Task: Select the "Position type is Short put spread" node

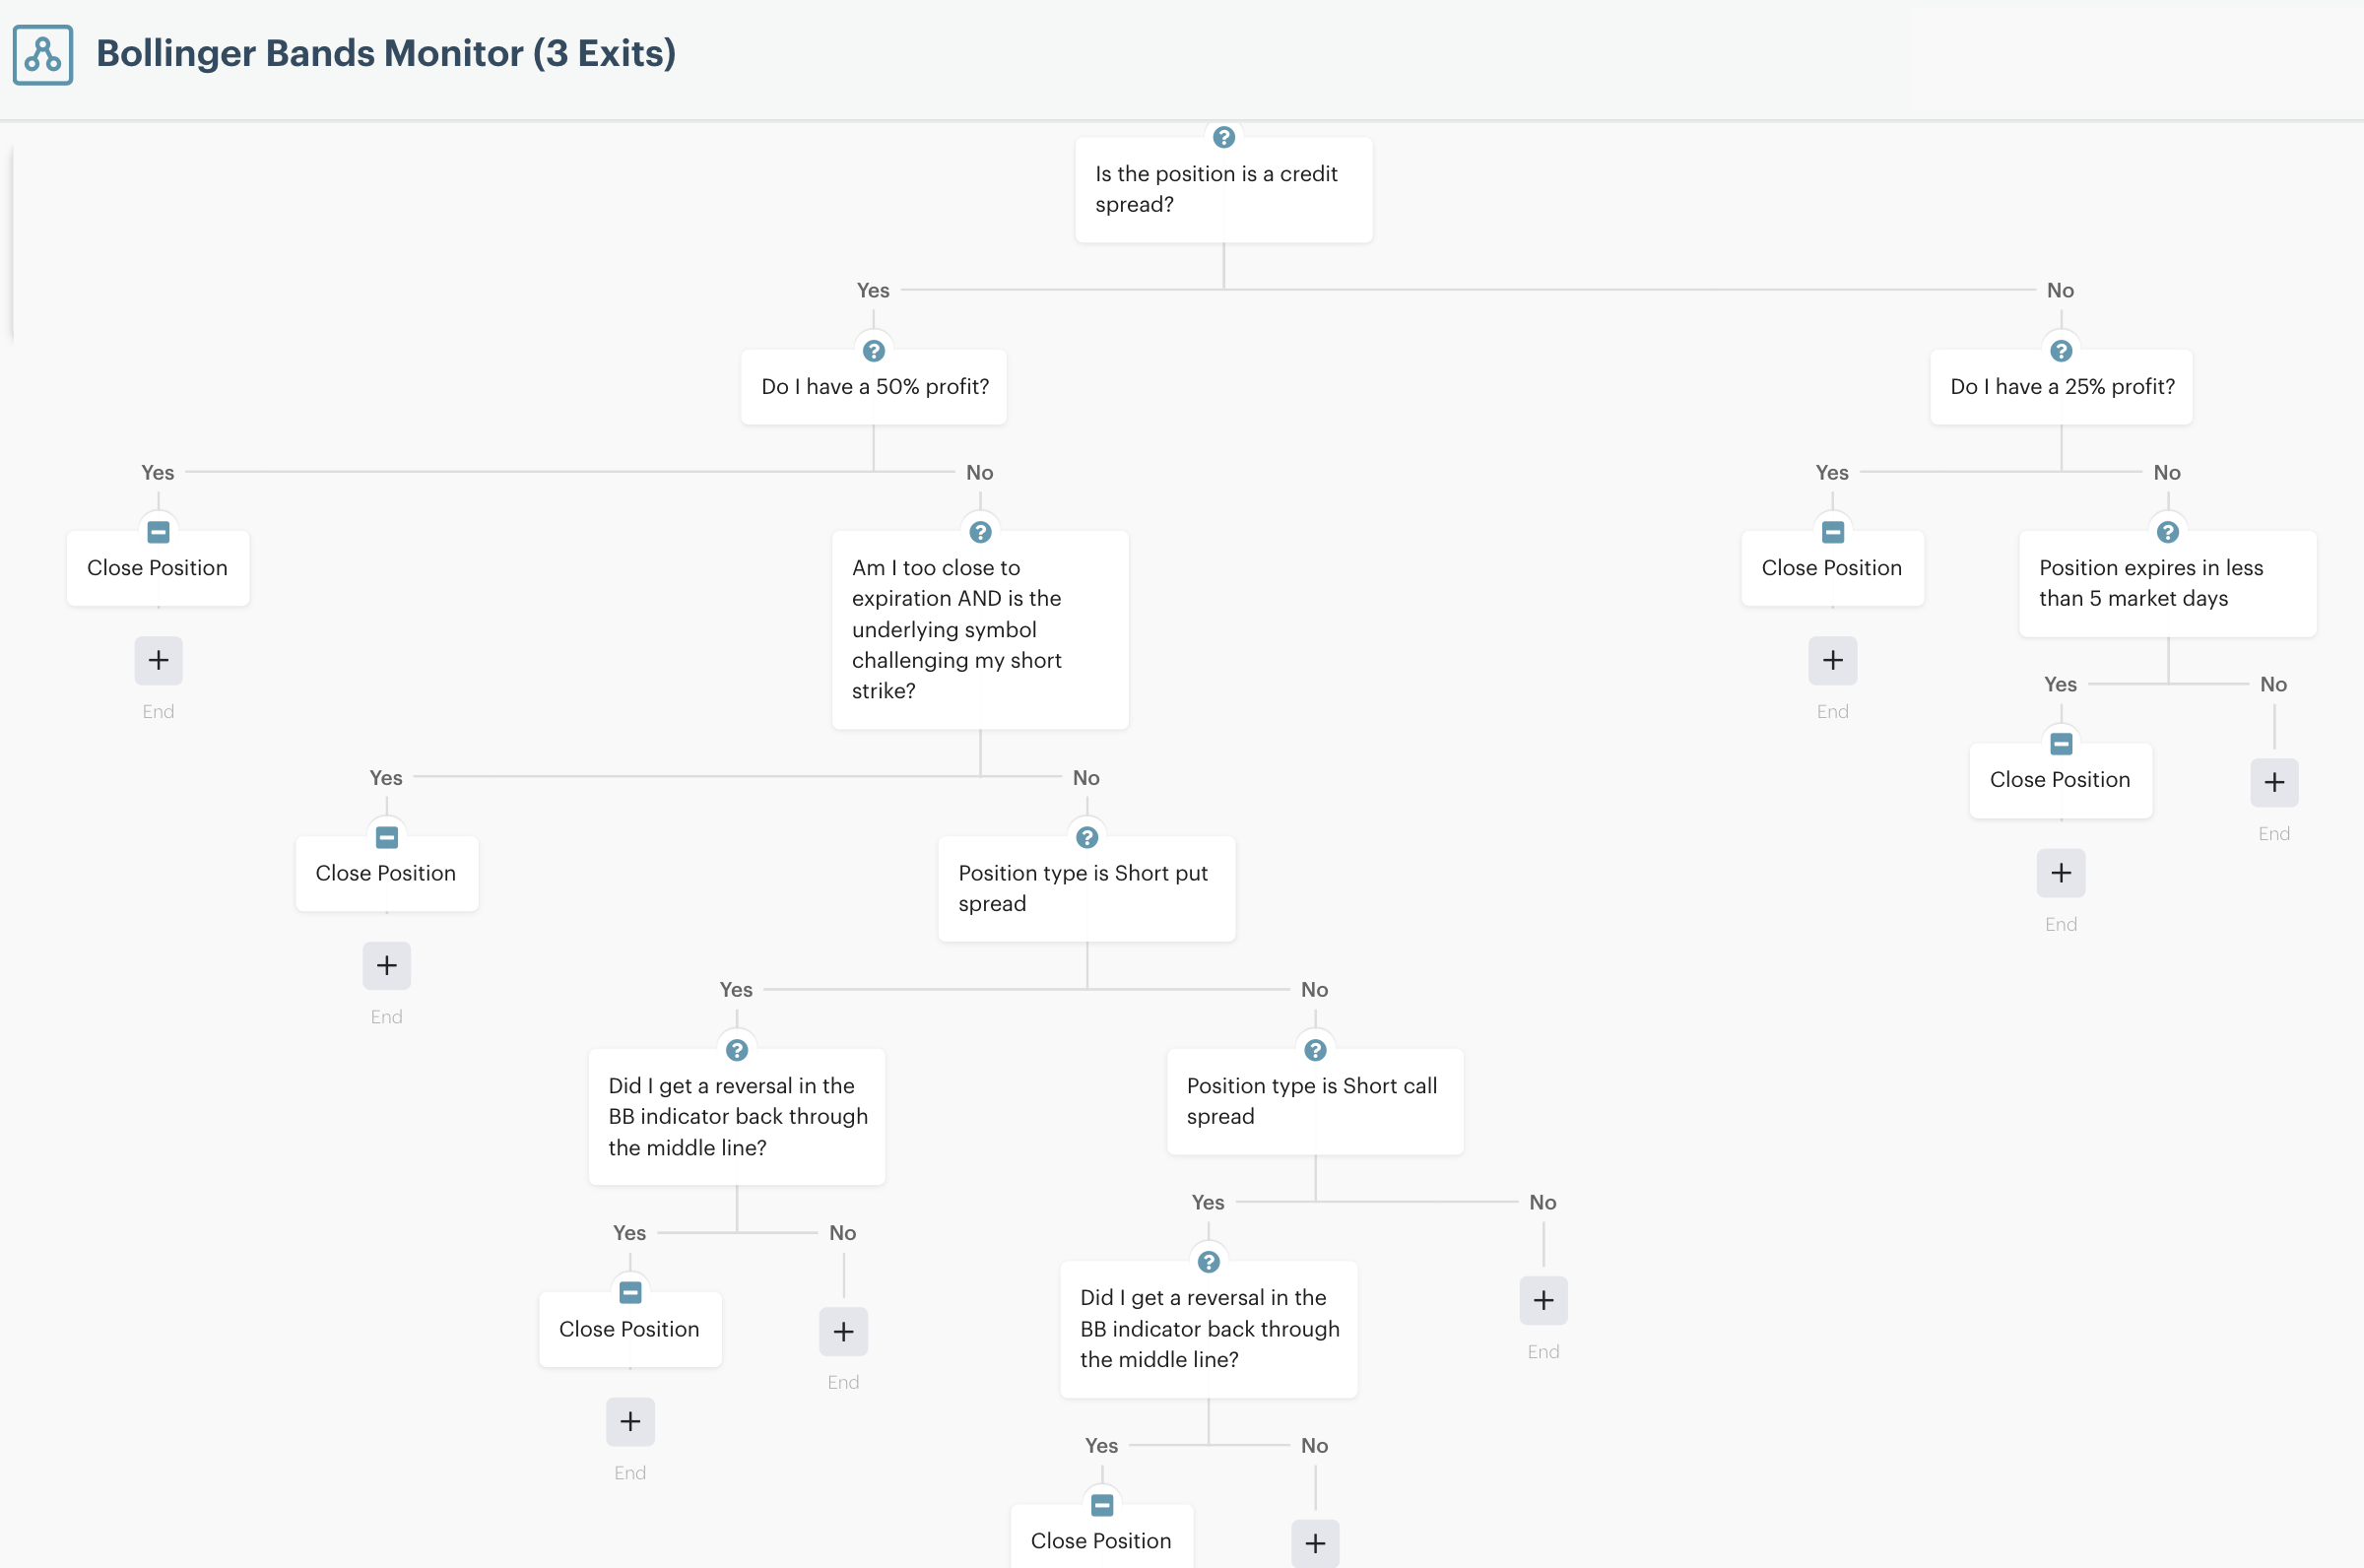Action: (1086, 889)
